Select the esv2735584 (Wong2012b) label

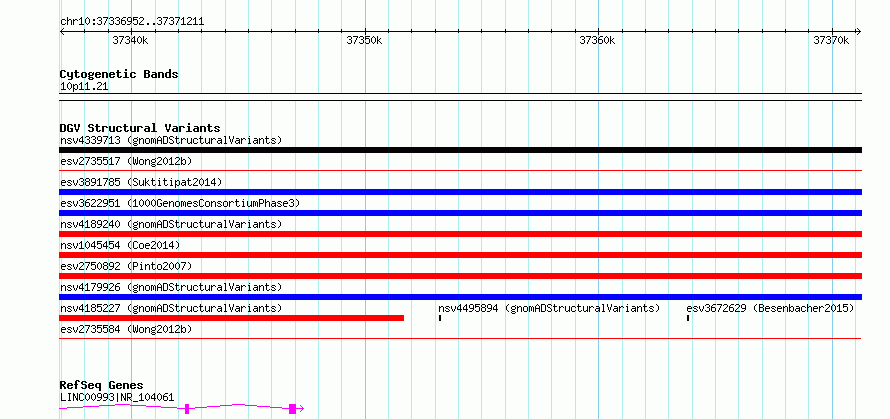coord(126,329)
